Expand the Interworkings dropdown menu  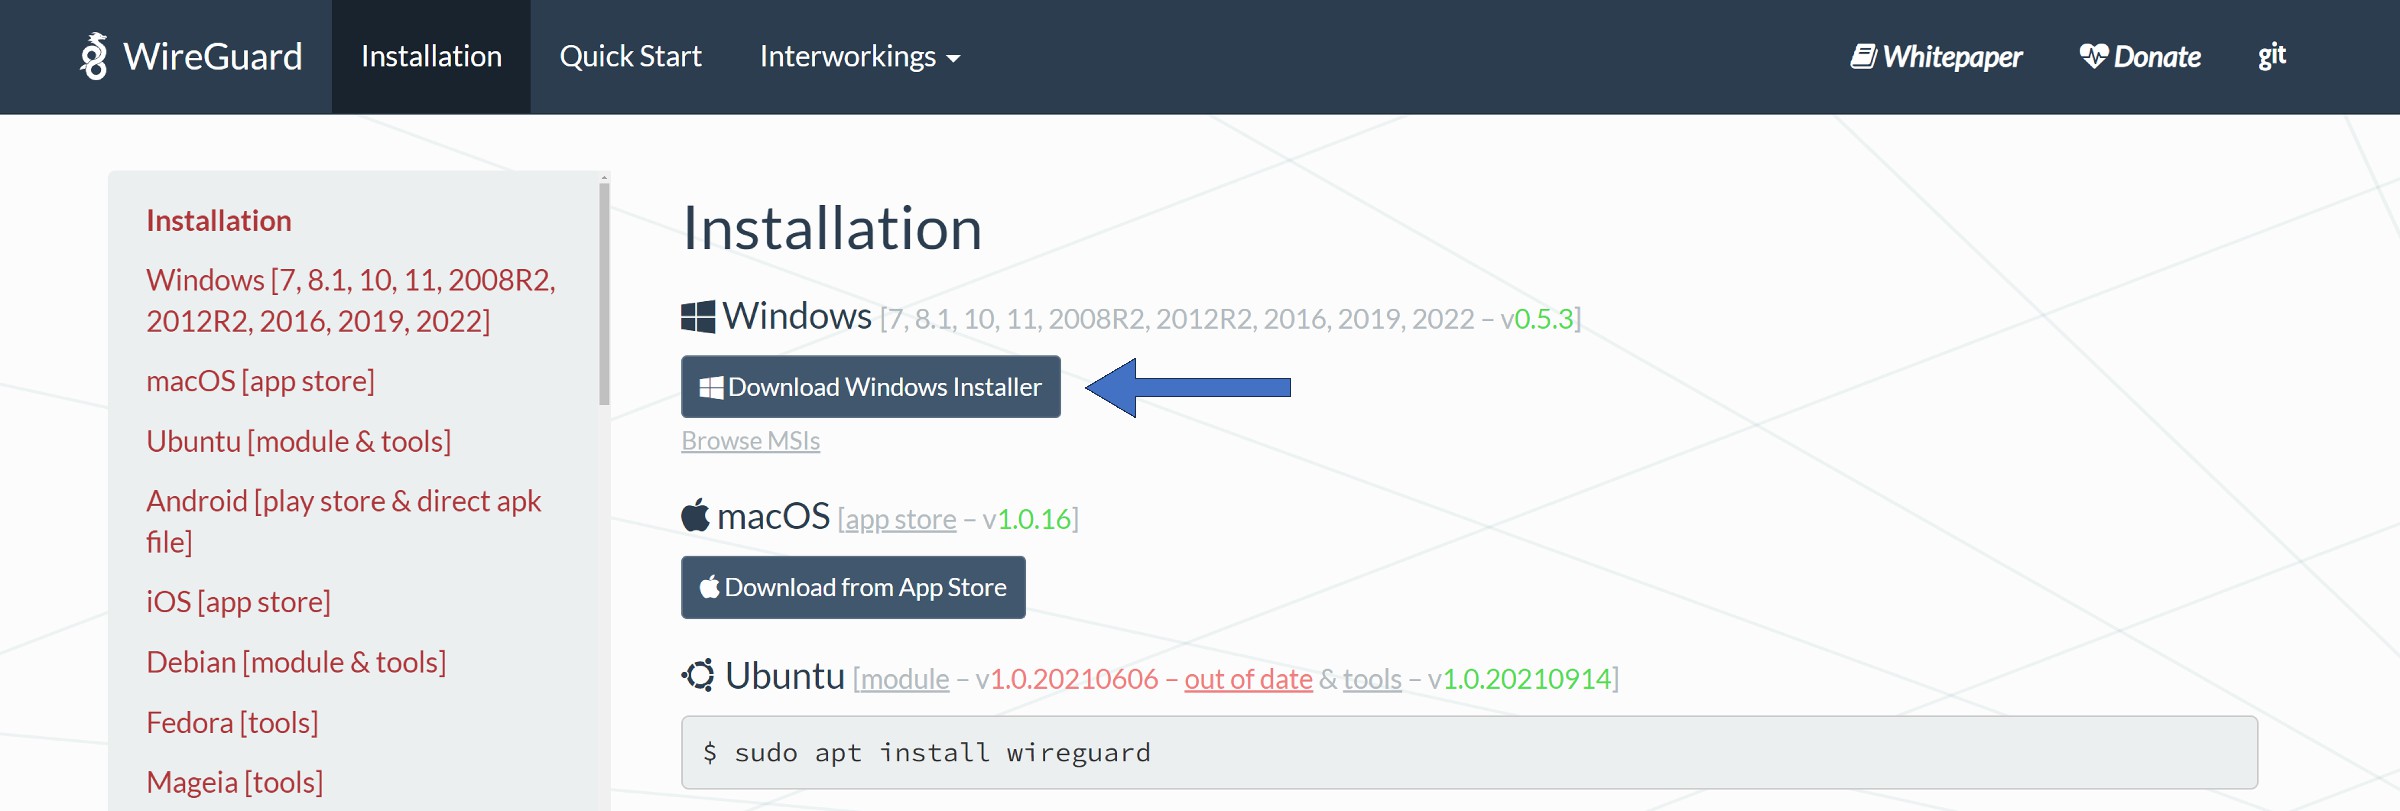(860, 57)
